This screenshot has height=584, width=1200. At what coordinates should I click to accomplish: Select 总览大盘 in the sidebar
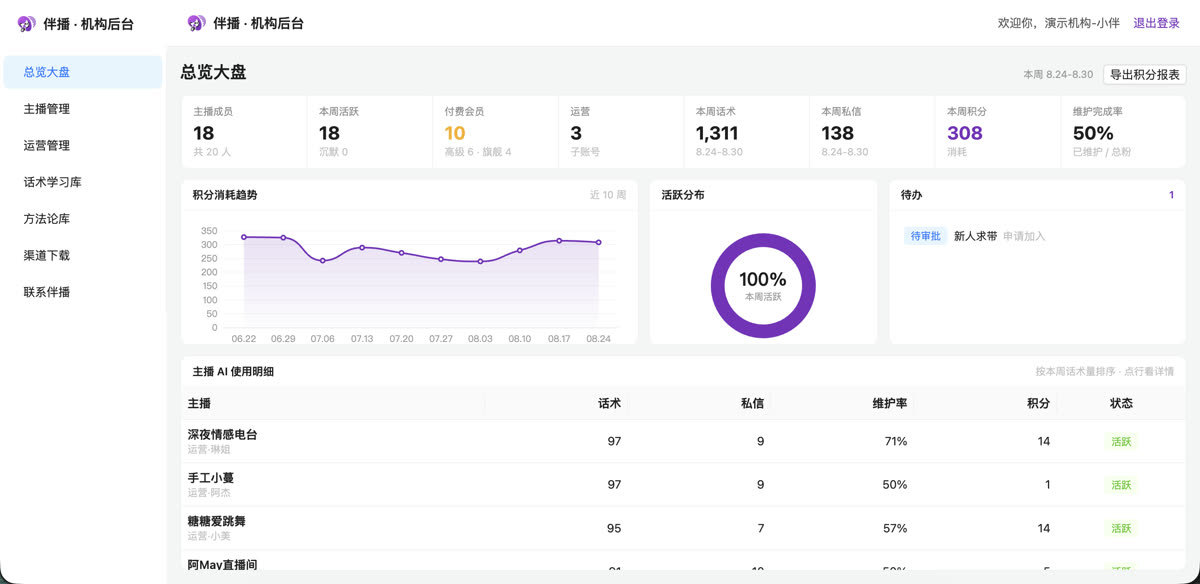(83, 72)
